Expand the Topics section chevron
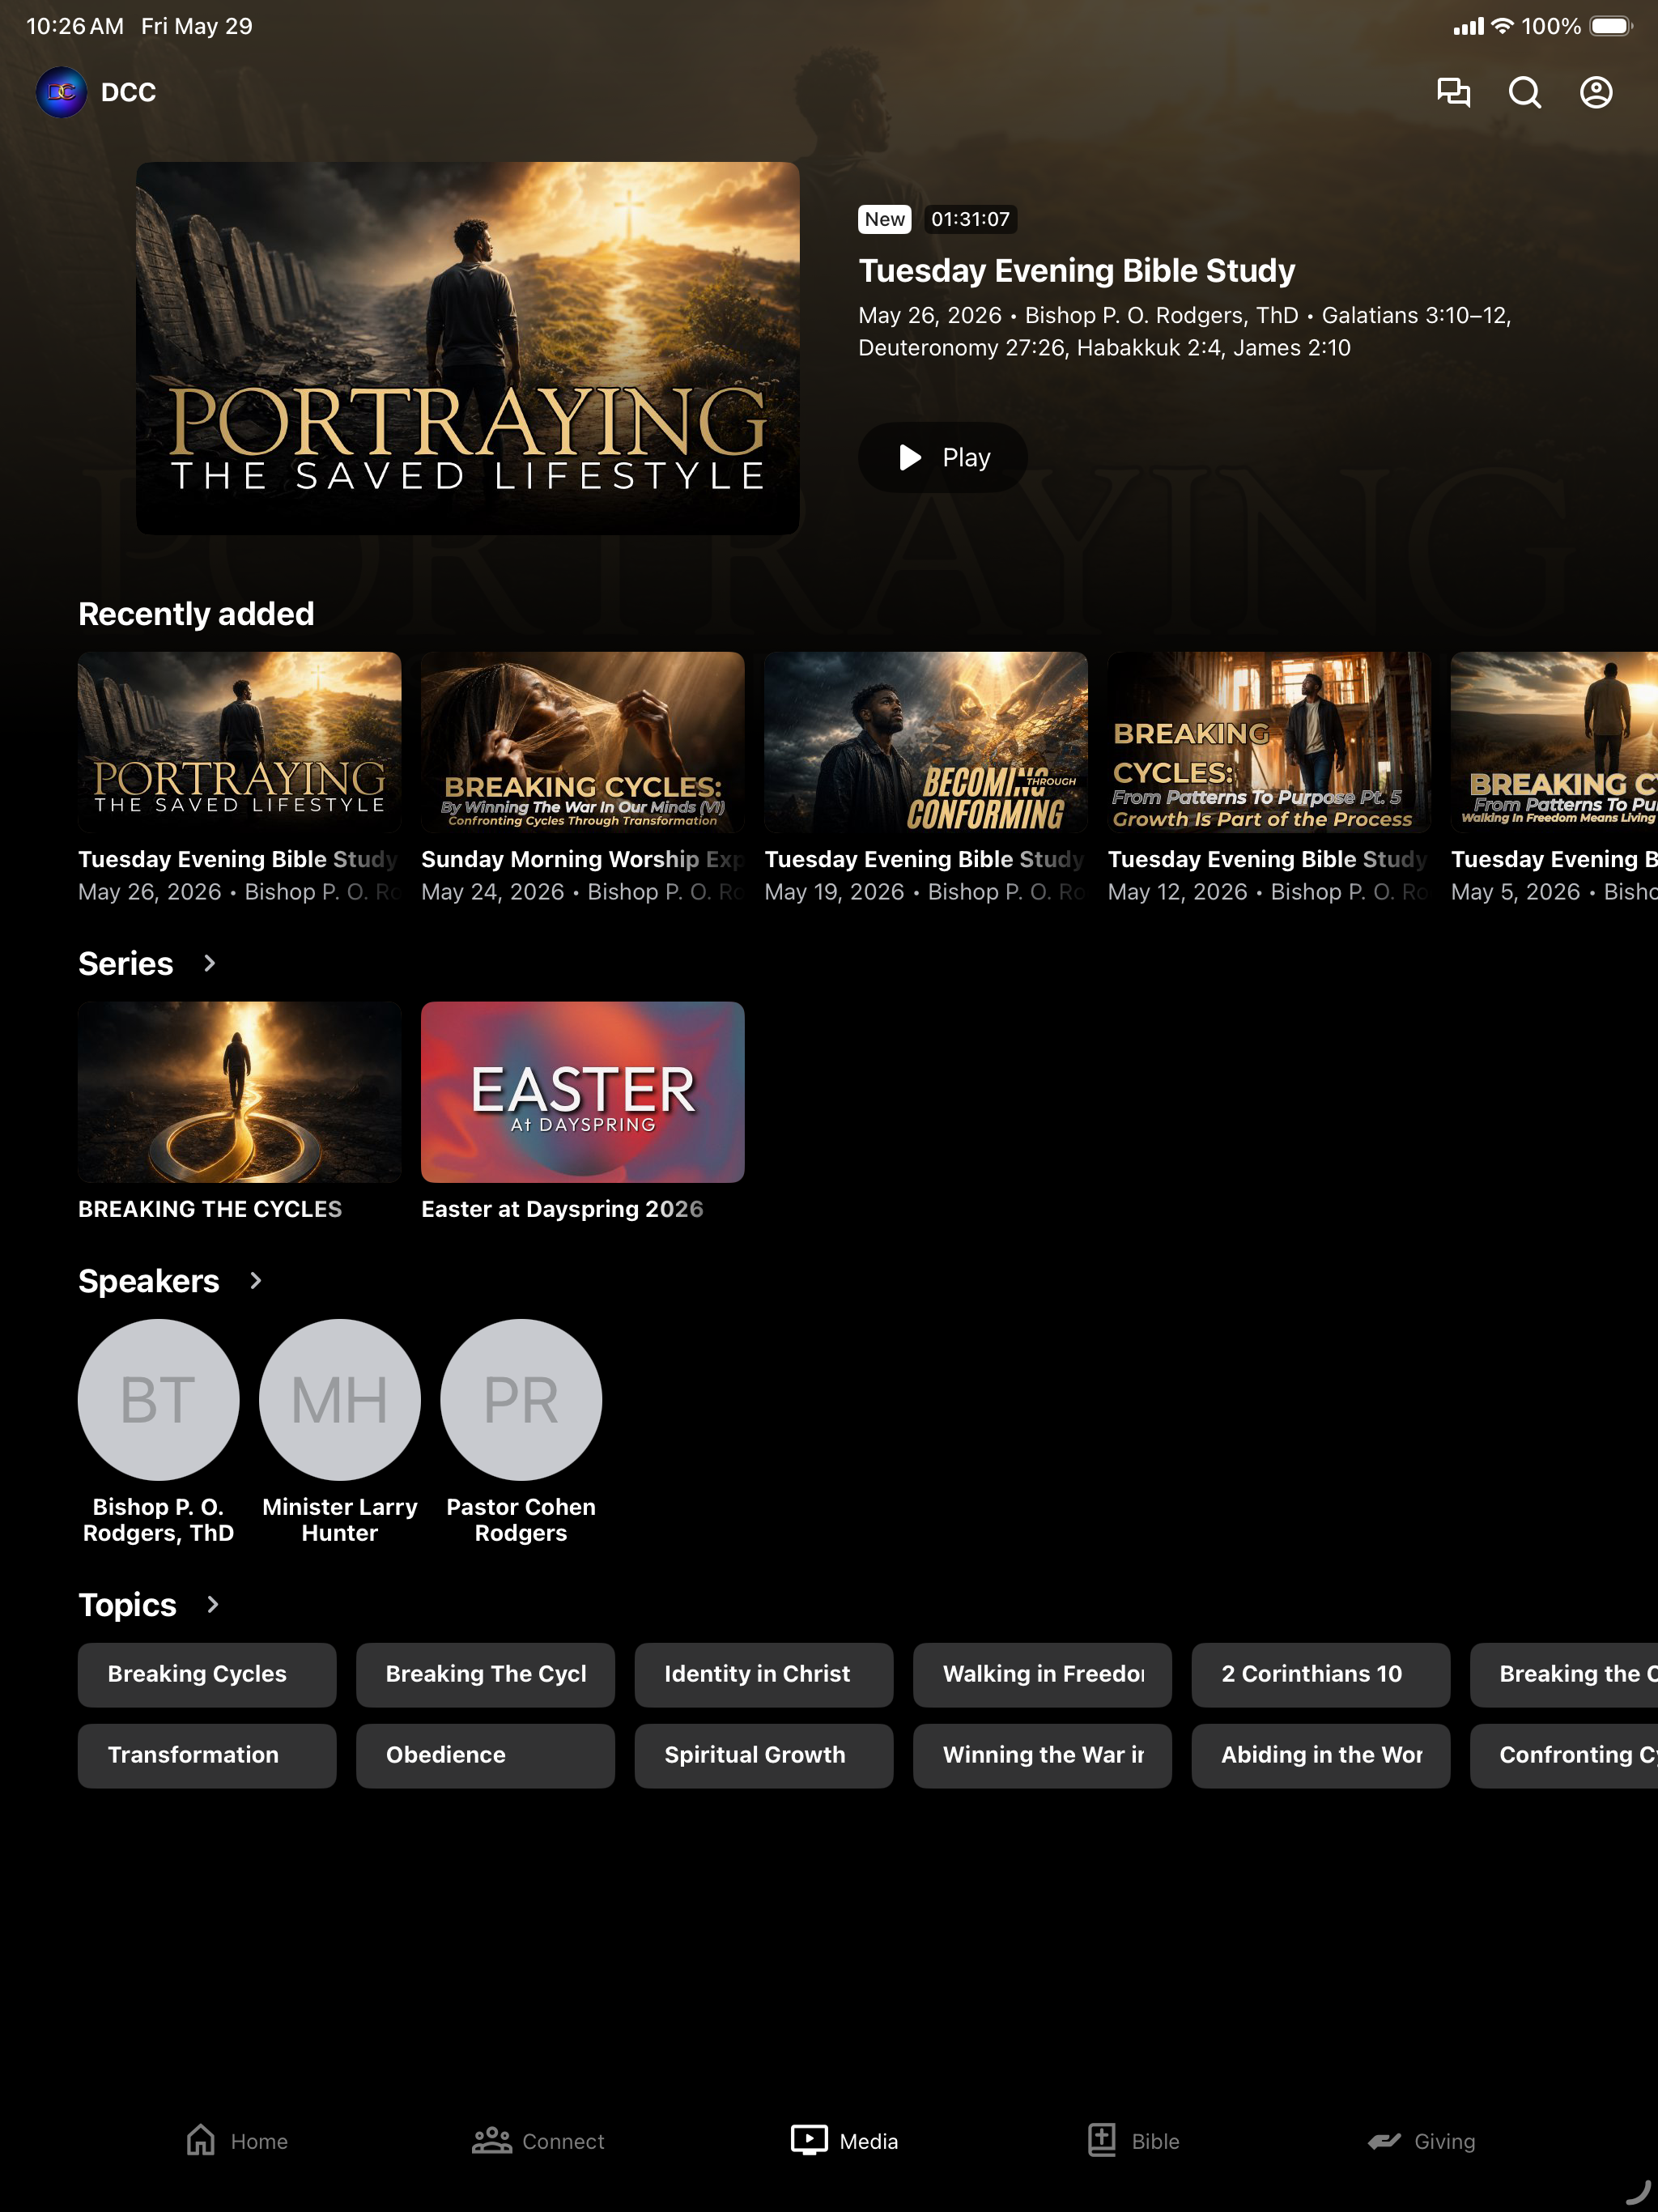 212,1604
